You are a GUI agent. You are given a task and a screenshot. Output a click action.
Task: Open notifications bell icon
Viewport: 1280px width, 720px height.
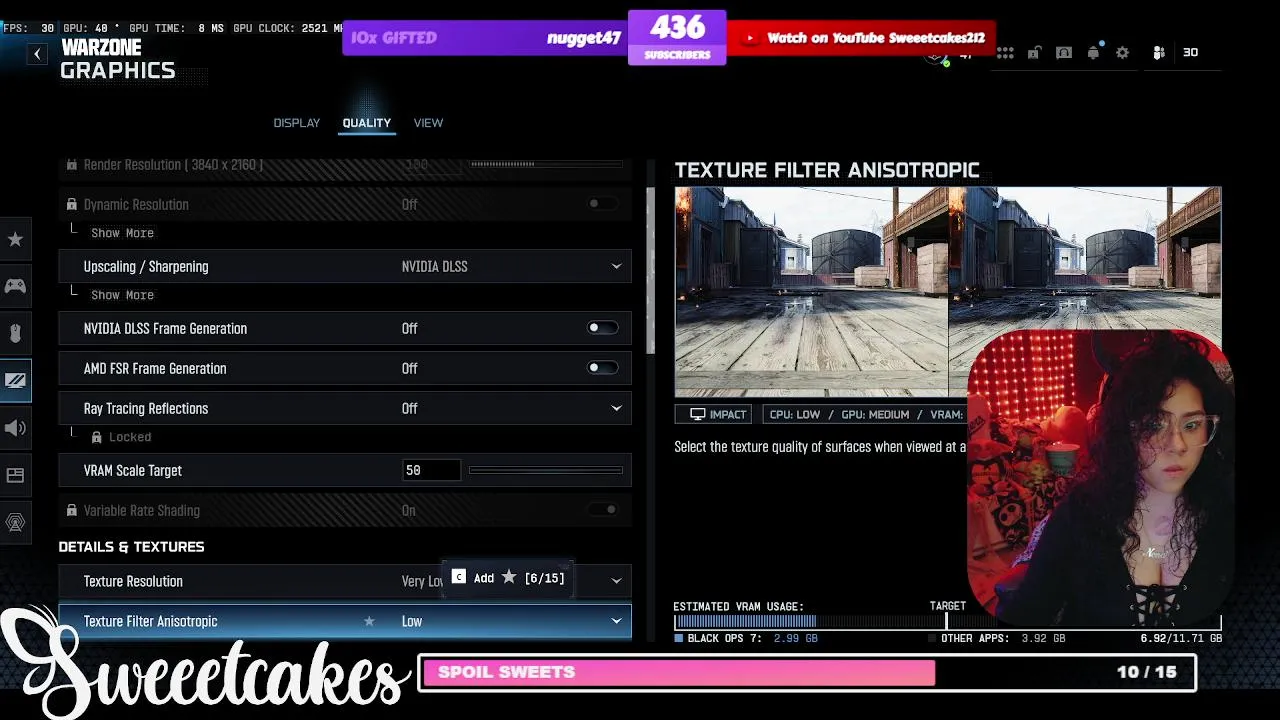coord(1093,53)
